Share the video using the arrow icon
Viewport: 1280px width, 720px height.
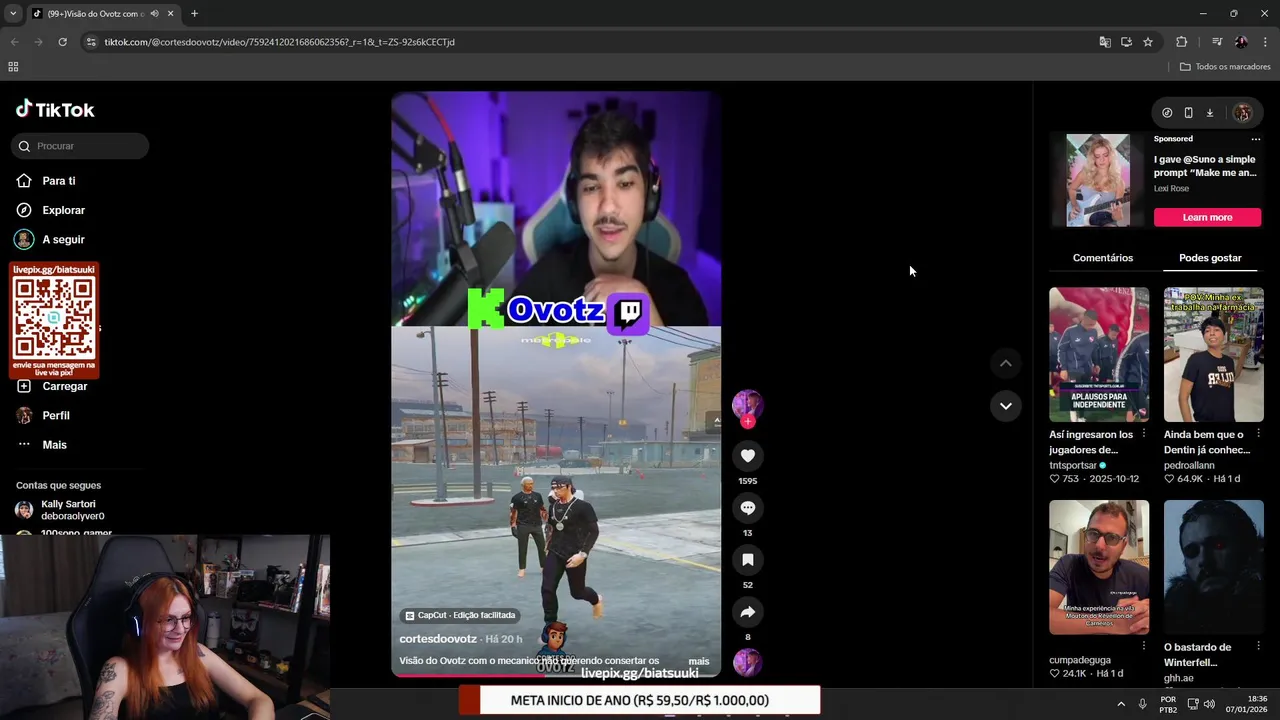pyautogui.click(x=747, y=612)
